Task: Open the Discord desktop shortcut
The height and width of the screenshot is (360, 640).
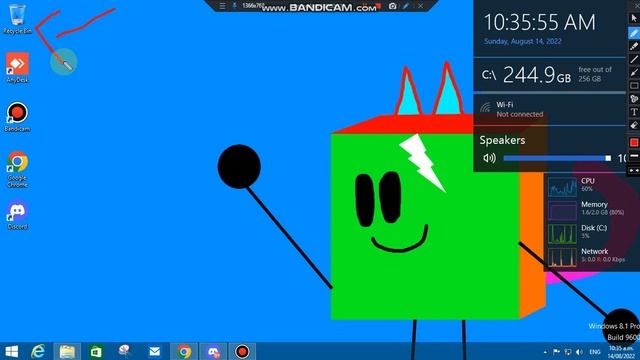Action: click(17, 215)
